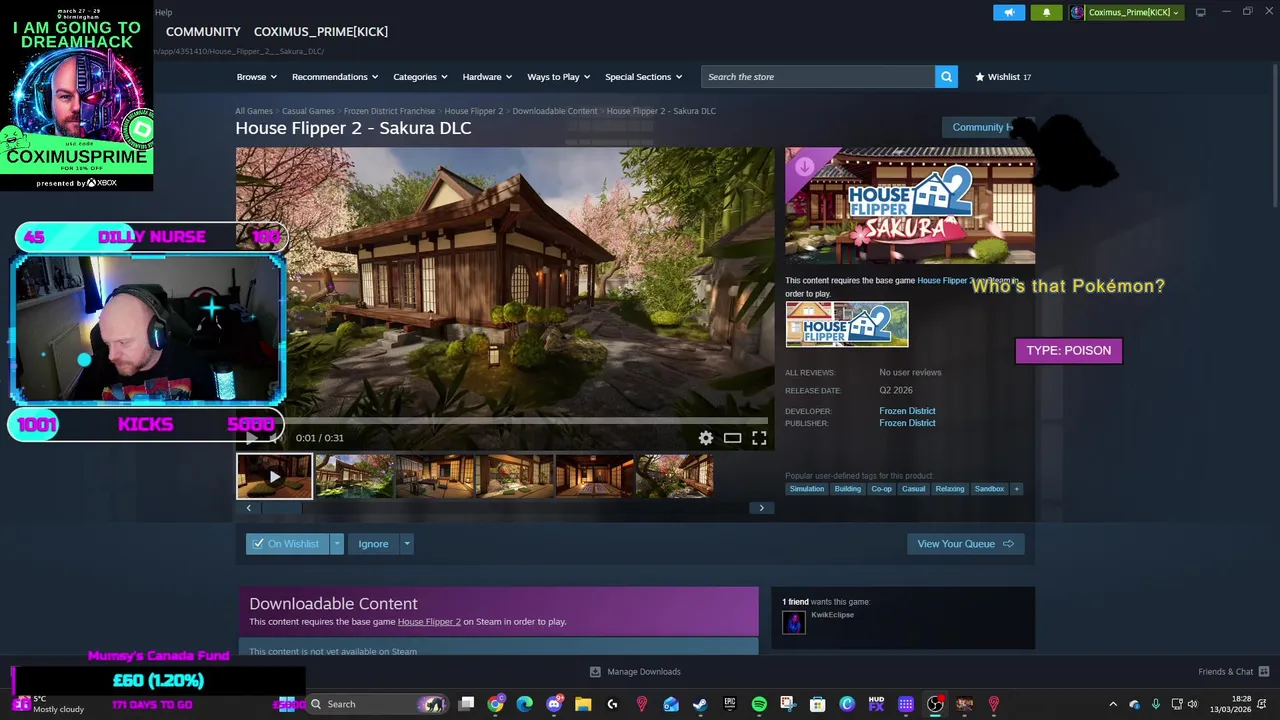Open Discord from taskbar
This screenshot has height=720, width=1280.
coord(554,704)
